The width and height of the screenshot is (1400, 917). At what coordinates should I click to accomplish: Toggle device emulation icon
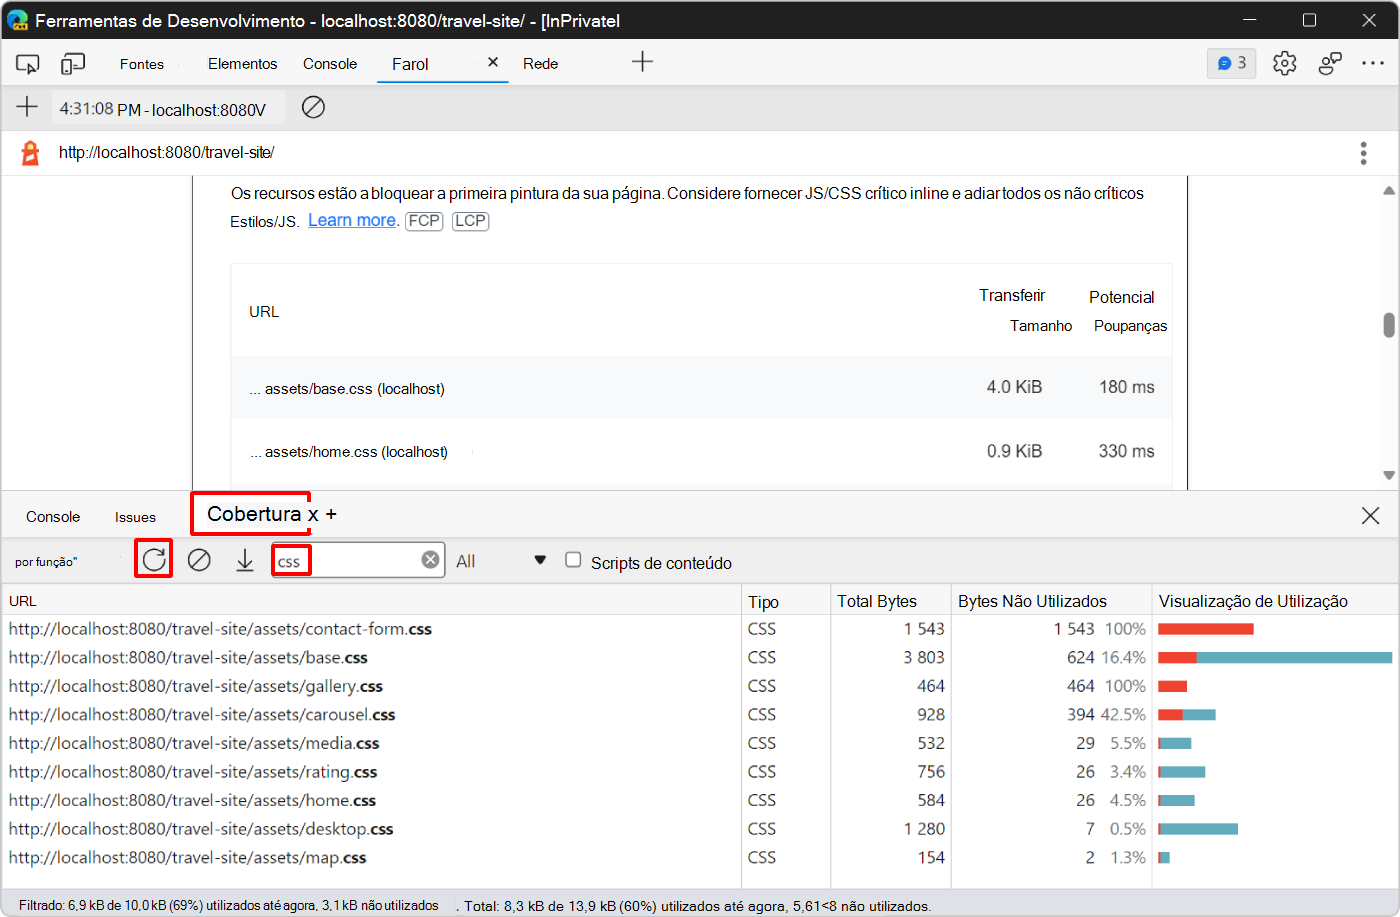point(72,64)
